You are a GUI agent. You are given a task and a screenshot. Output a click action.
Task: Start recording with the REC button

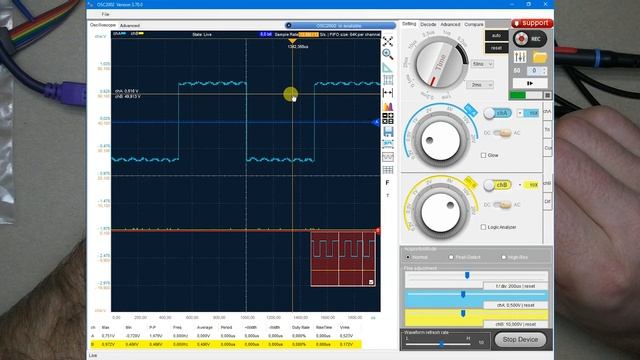pyautogui.click(x=529, y=39)
